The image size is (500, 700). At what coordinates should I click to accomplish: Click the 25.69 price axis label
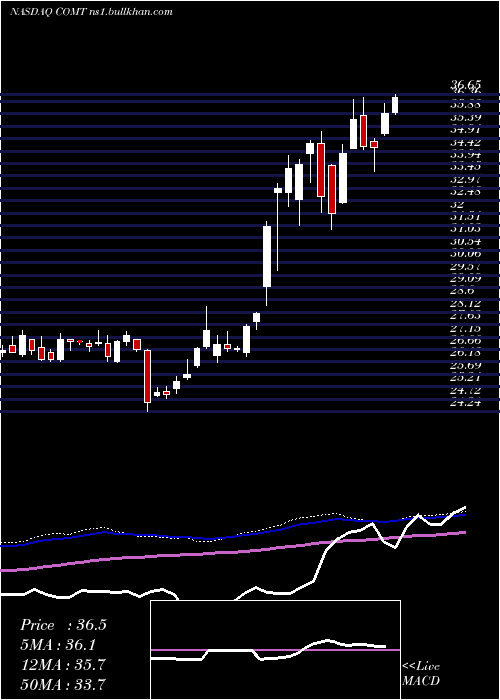465,366
